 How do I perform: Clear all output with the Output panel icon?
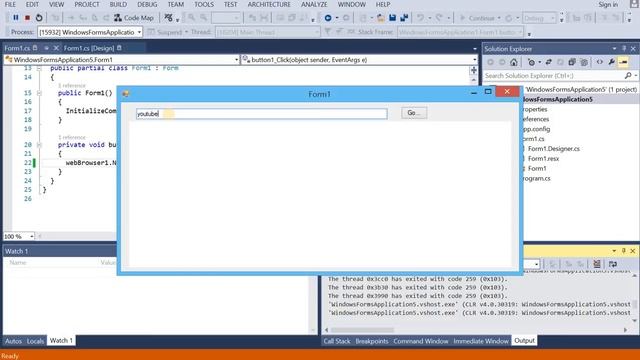click(x=596, y=264)
